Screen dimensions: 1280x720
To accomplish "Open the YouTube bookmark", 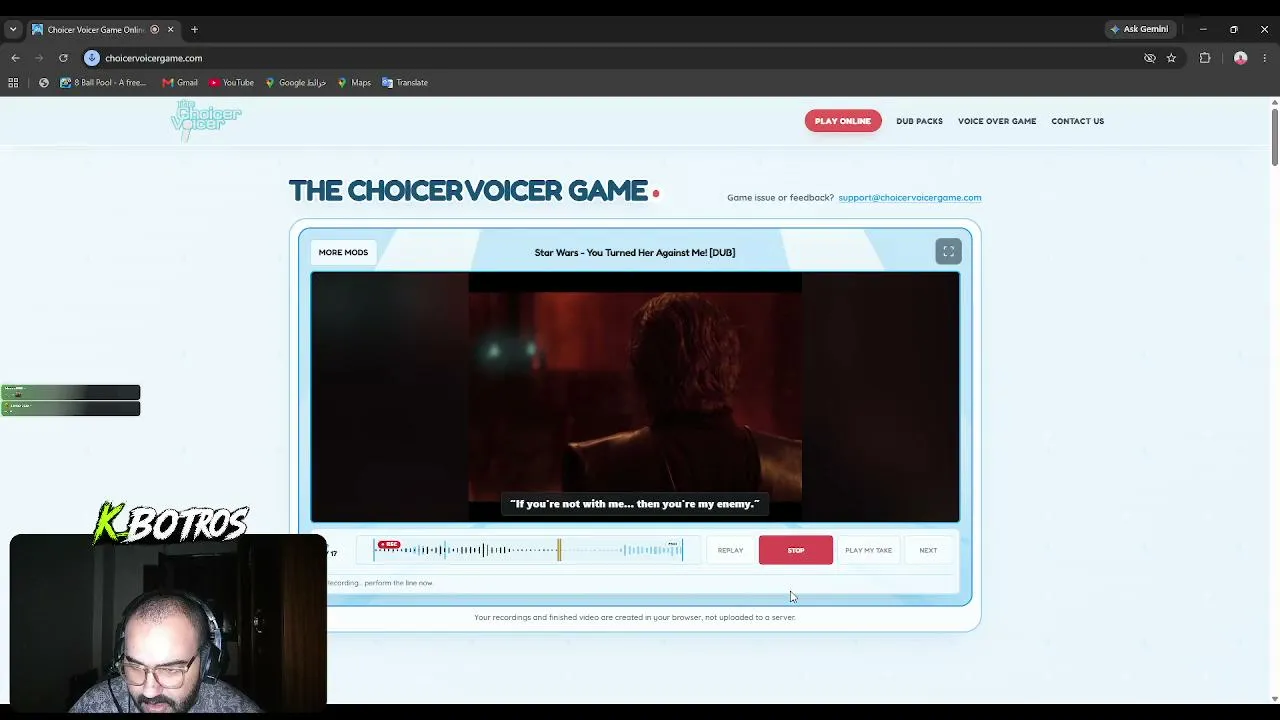I will 231,83.
